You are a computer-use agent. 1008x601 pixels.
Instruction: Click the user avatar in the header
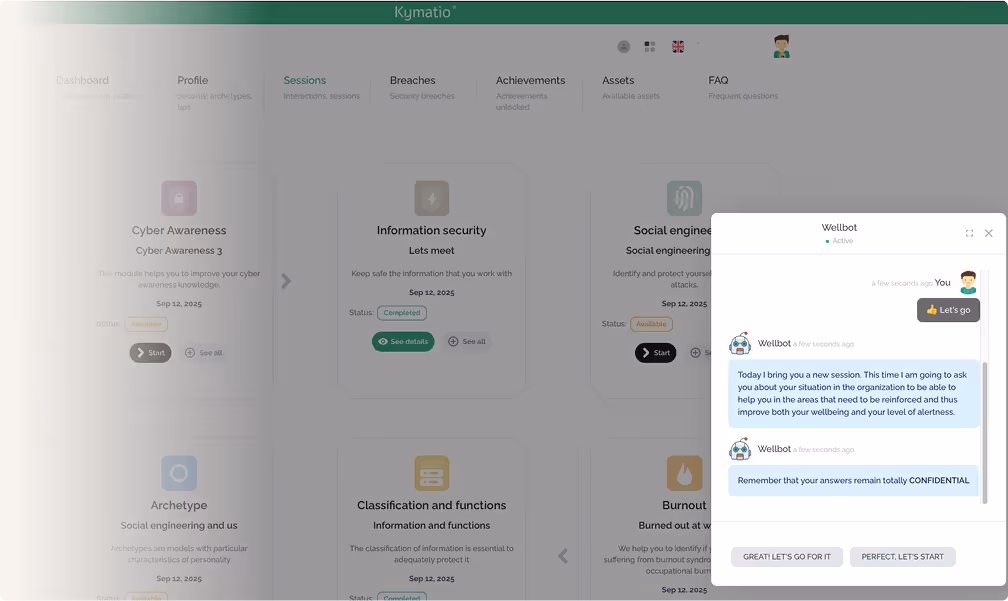(x=782, y=46)
